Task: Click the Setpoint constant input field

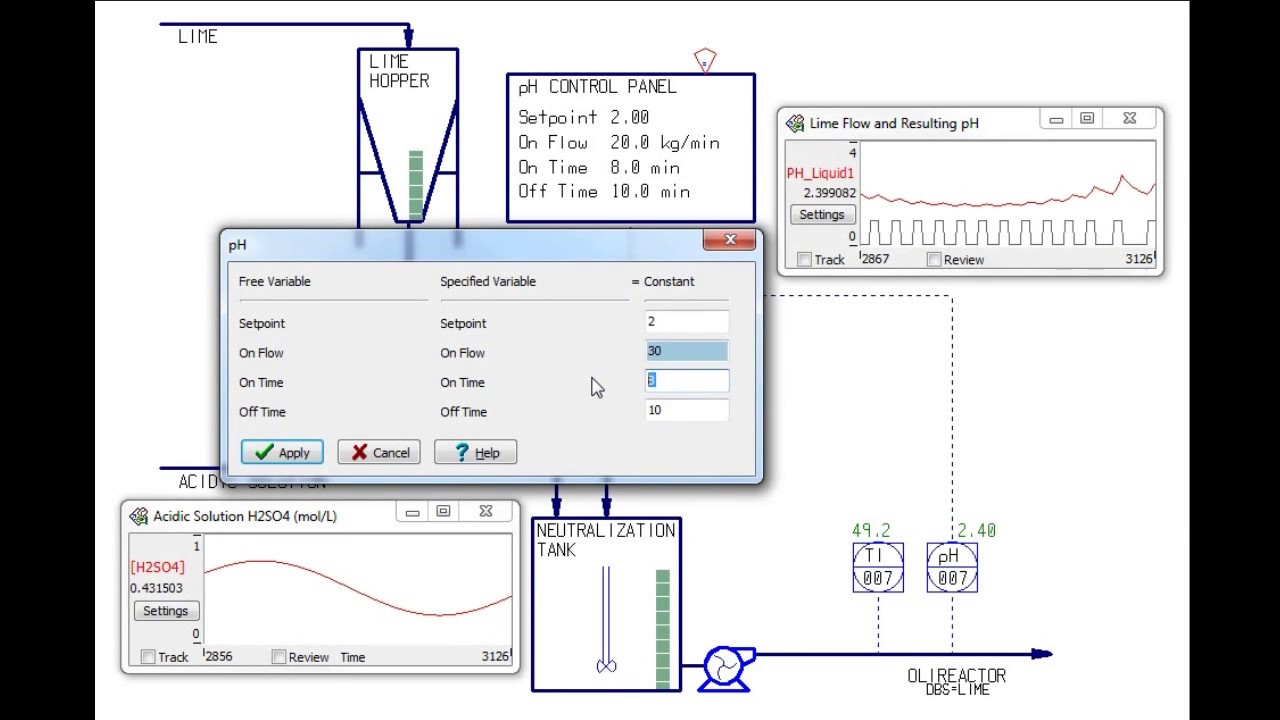Action: coord(687,322)
